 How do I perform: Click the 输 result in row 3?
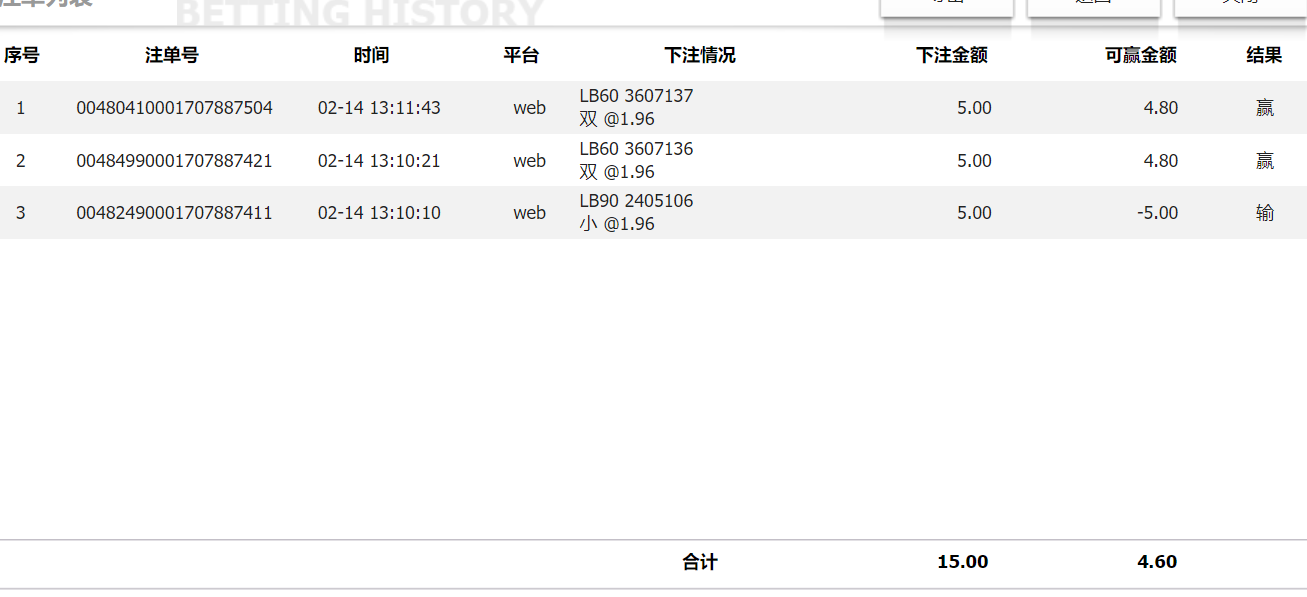[1265, 213]
